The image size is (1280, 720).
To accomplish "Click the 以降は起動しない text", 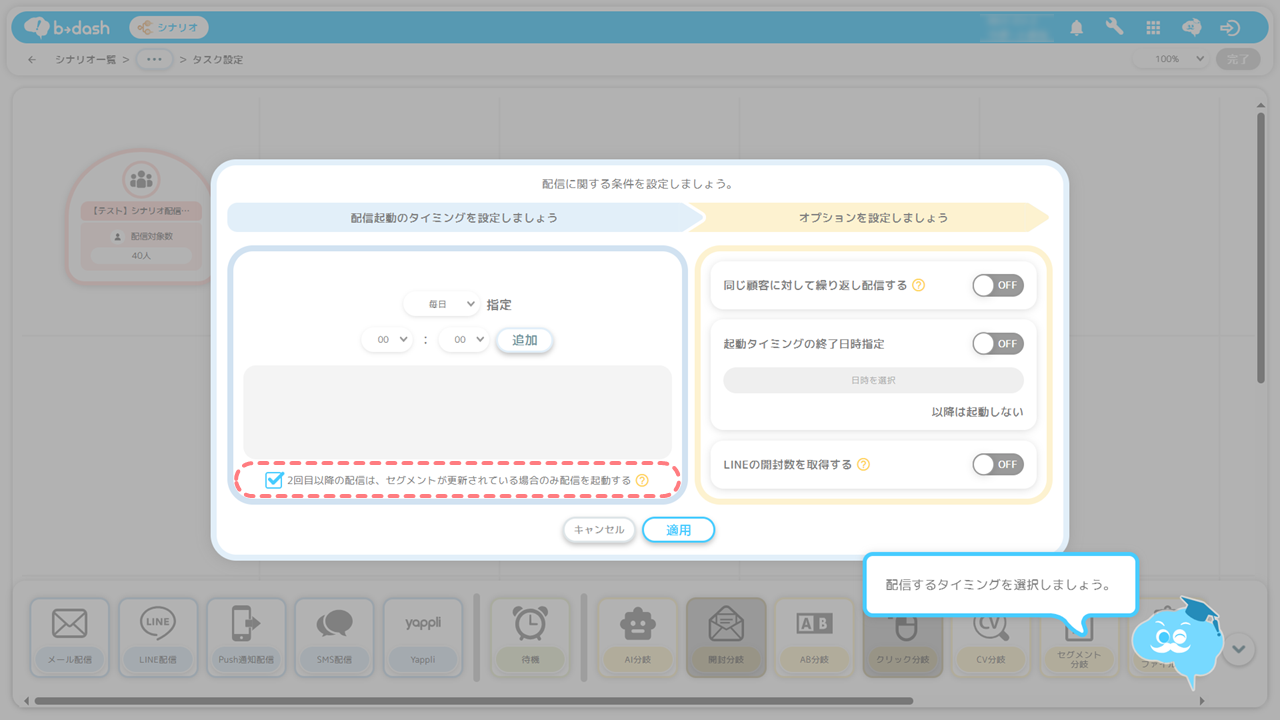I will point(977,412).
